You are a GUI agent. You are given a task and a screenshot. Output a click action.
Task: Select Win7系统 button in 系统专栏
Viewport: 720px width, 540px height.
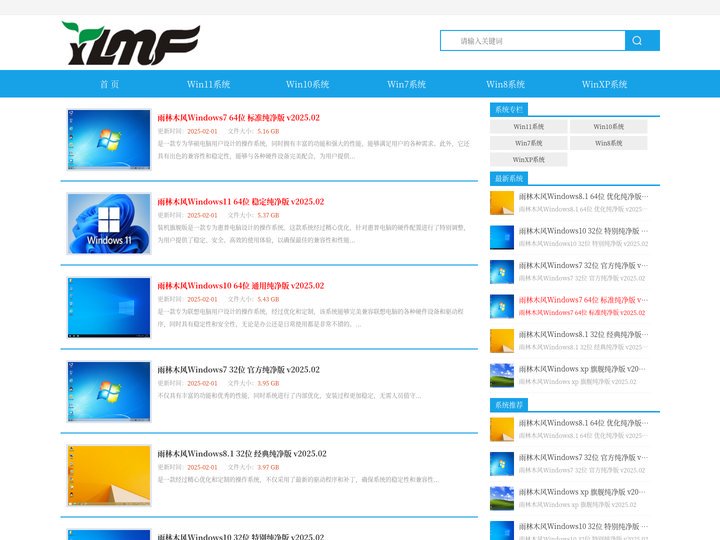click(529, 143)
